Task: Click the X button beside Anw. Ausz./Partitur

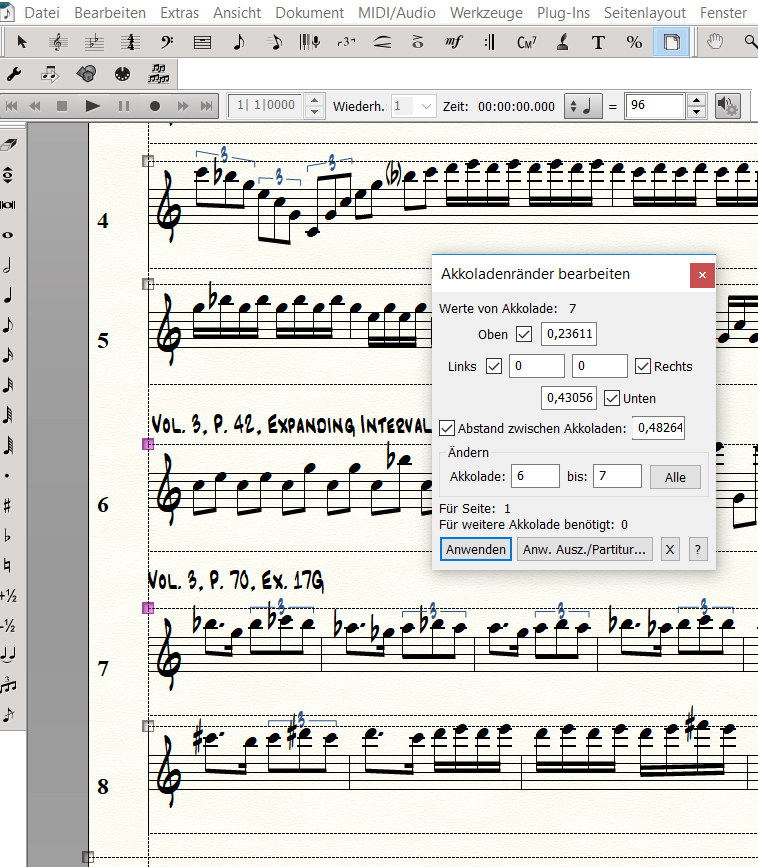Action: point(670,549)
